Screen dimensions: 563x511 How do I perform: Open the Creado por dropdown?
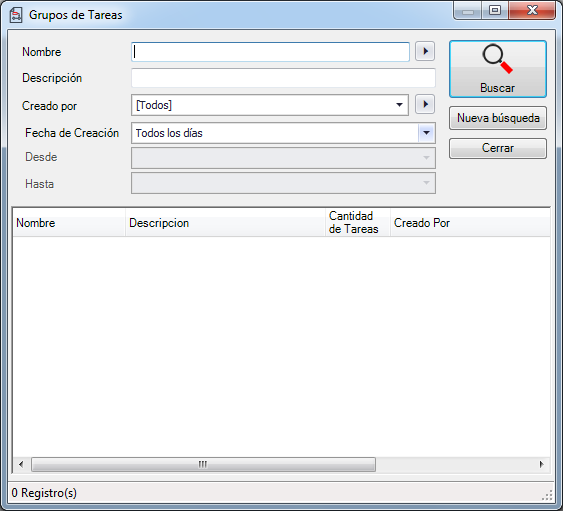pyautogui.click(x=270, y=105)
